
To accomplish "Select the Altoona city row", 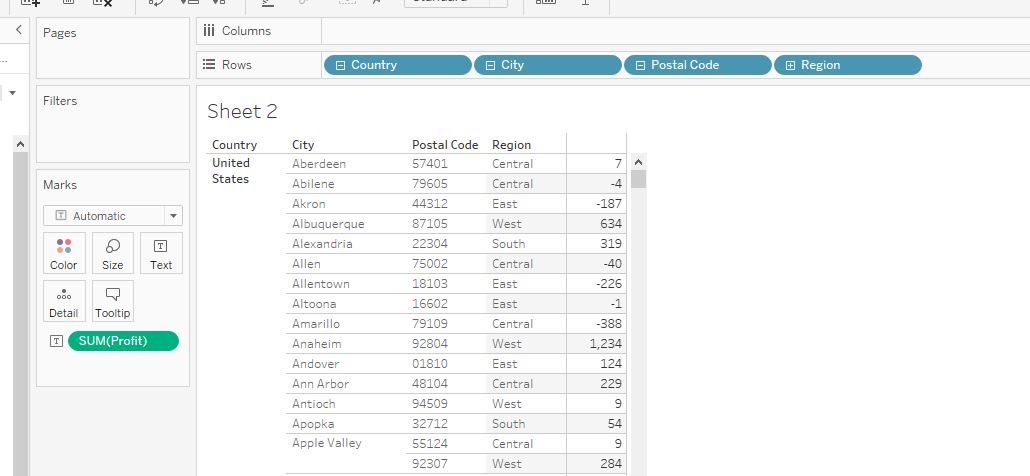I will click(314, 304).
